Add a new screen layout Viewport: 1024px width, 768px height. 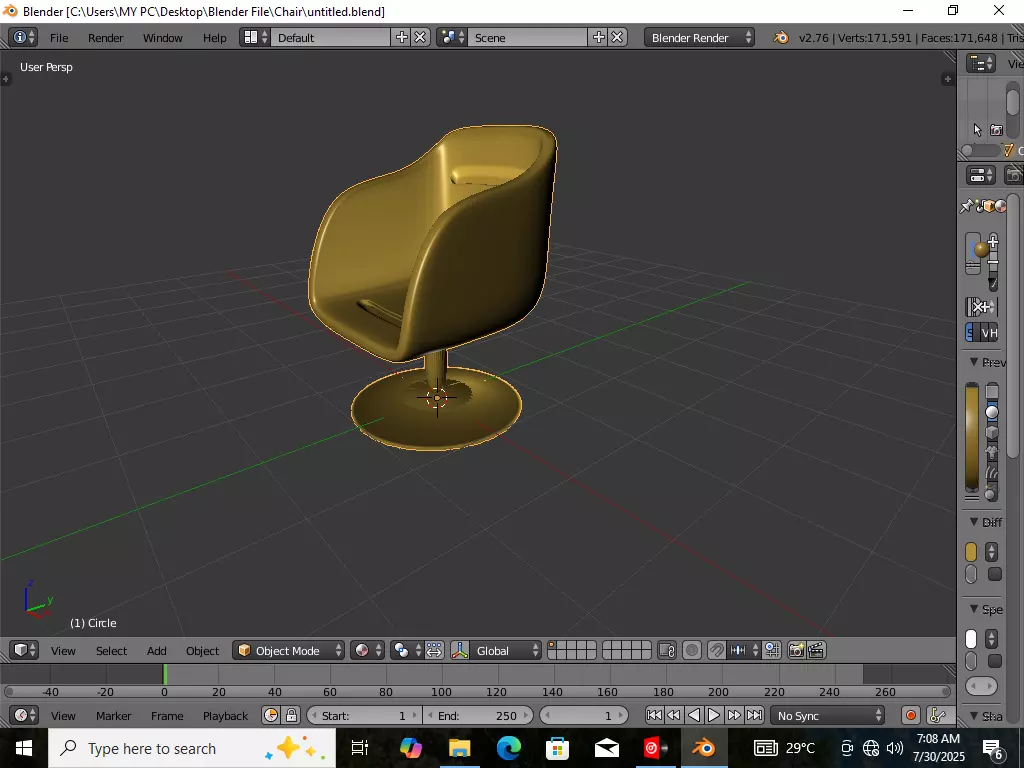coord(402,37)
